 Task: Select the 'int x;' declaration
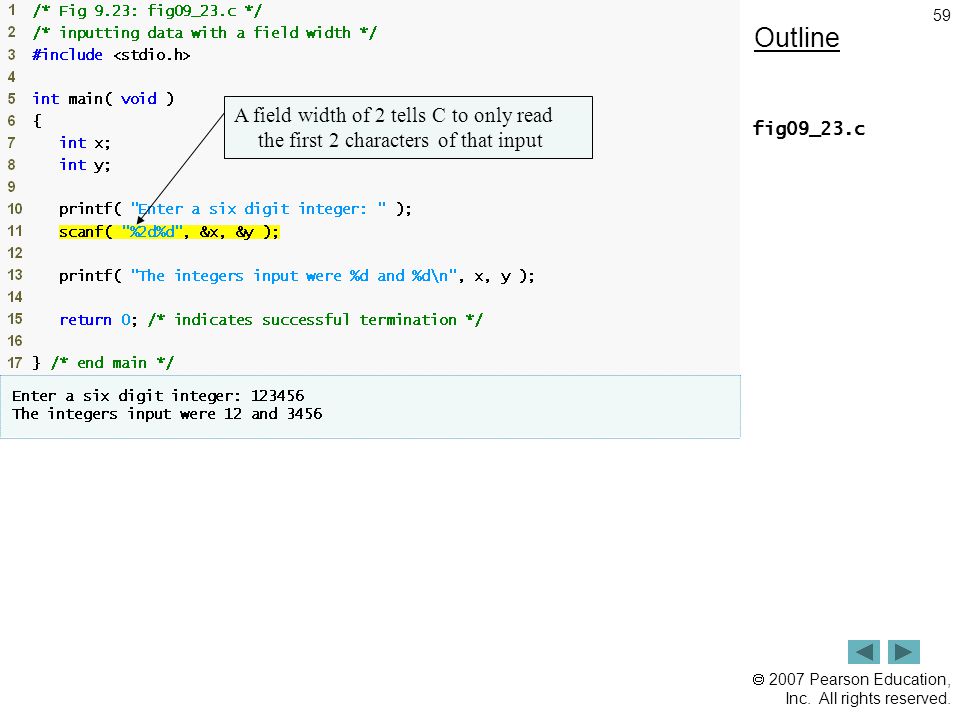84,143
